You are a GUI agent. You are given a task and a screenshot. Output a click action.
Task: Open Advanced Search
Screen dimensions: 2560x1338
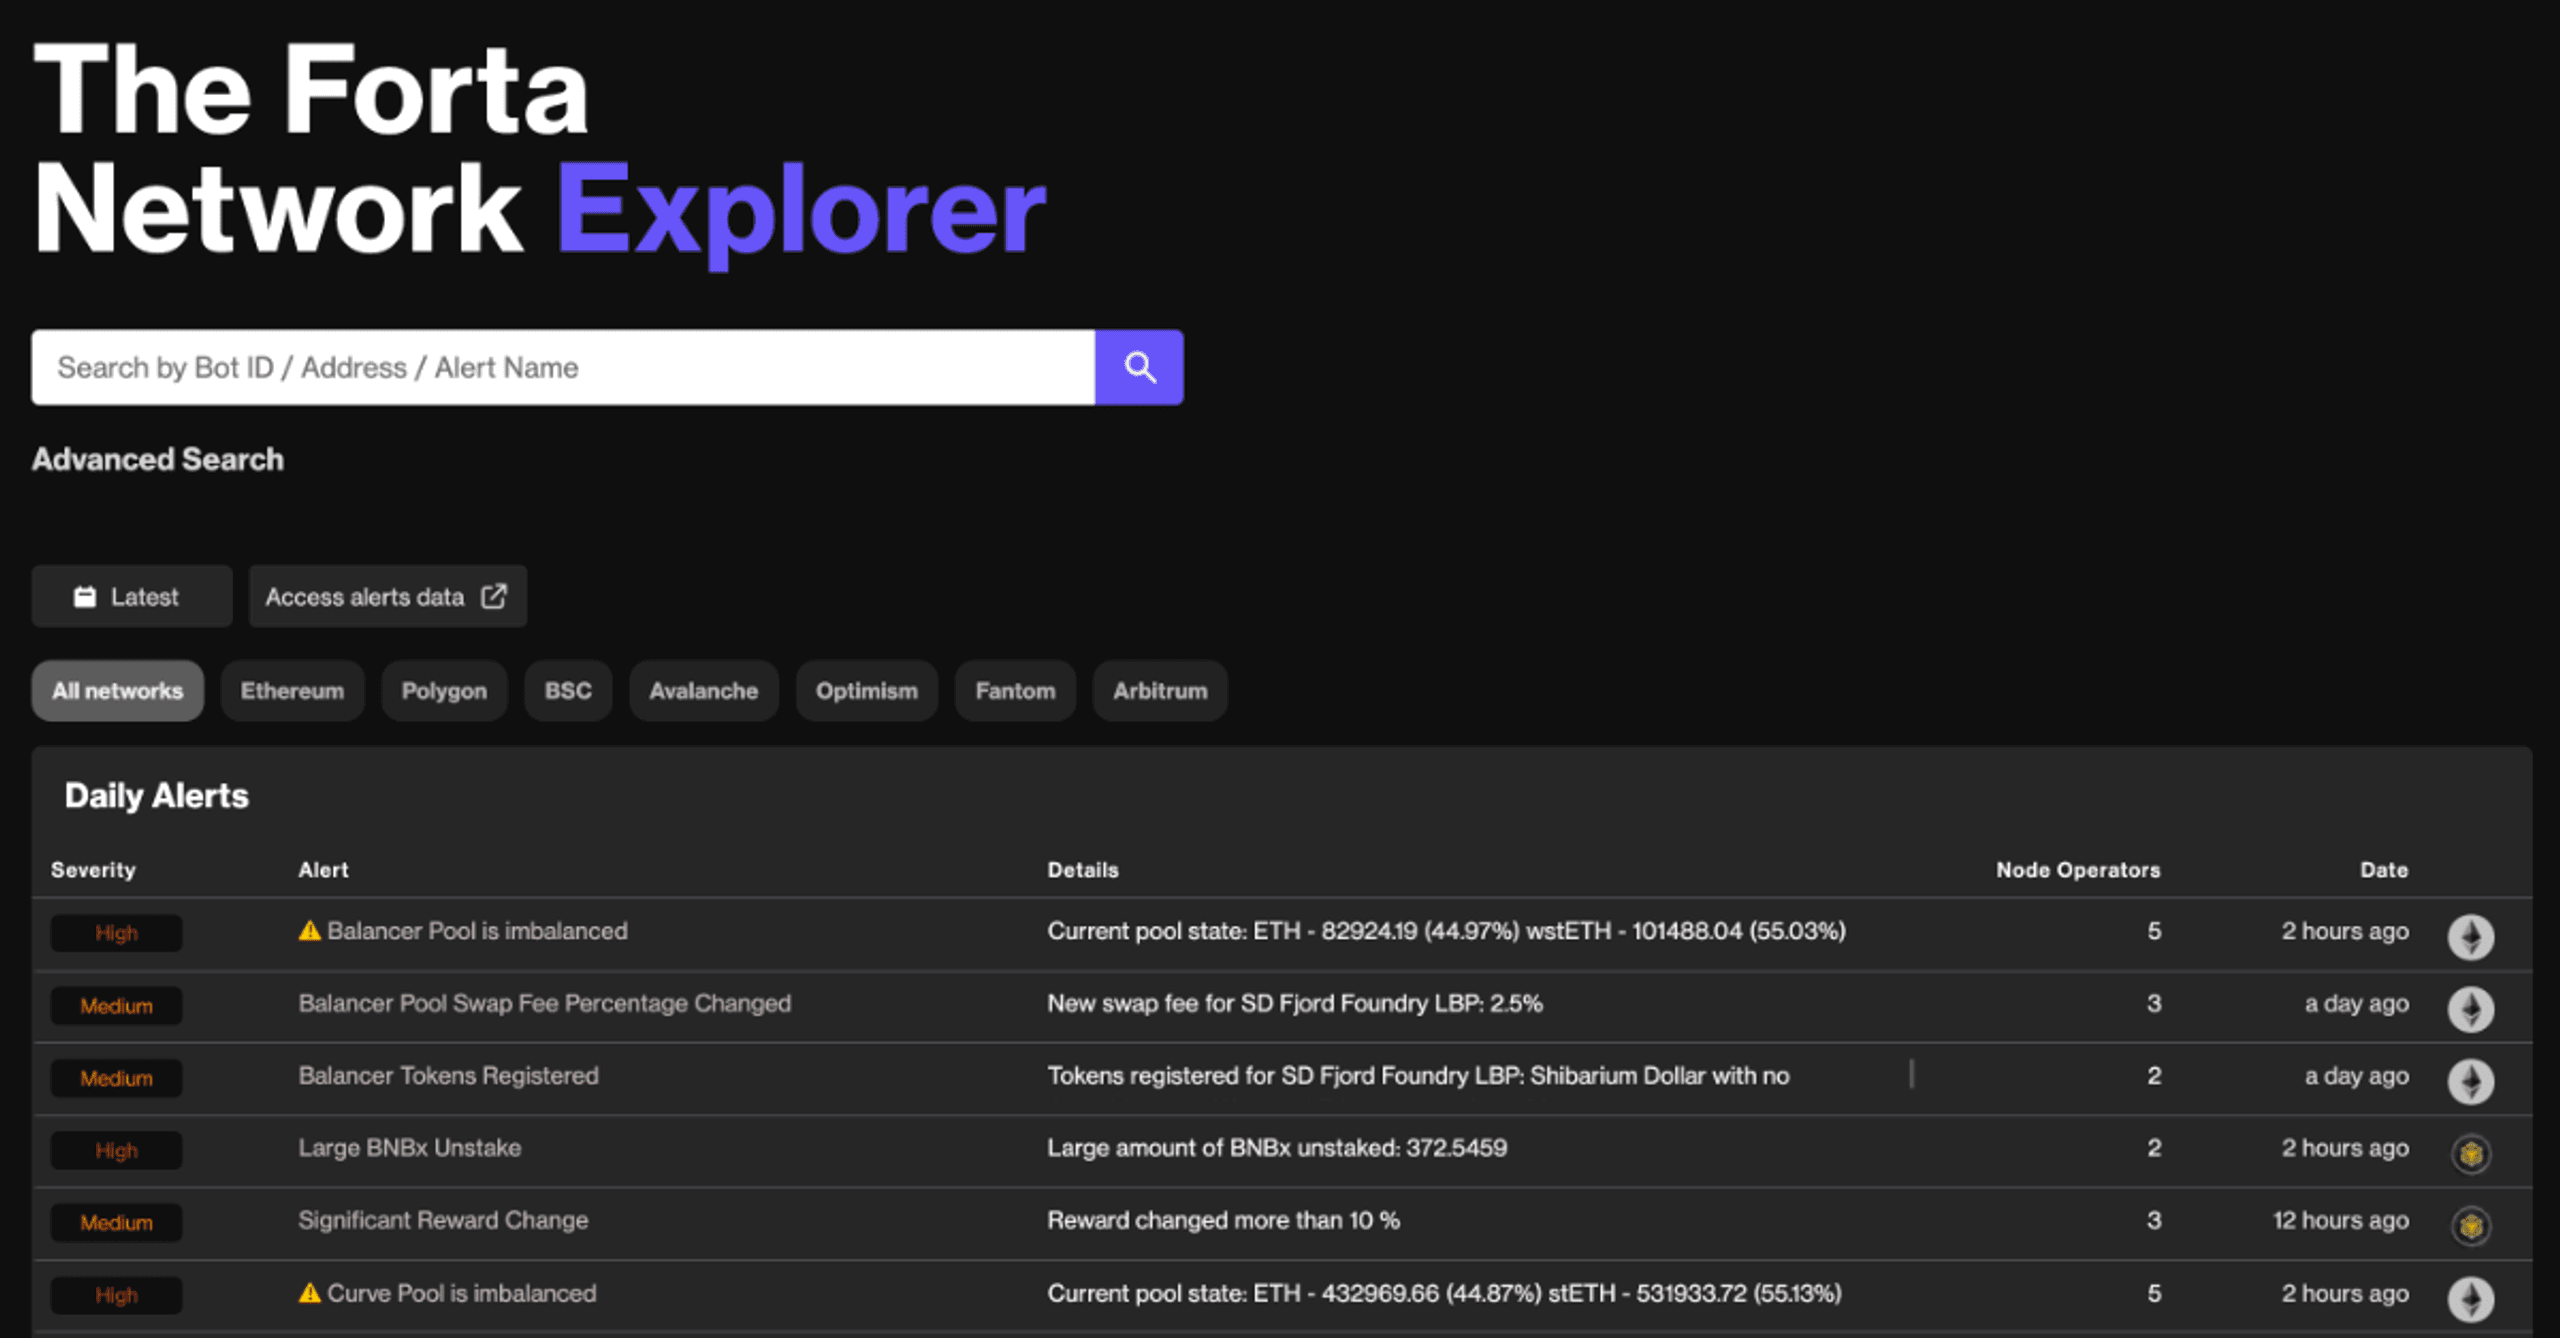pyautogui.click(x=158, y=459)
